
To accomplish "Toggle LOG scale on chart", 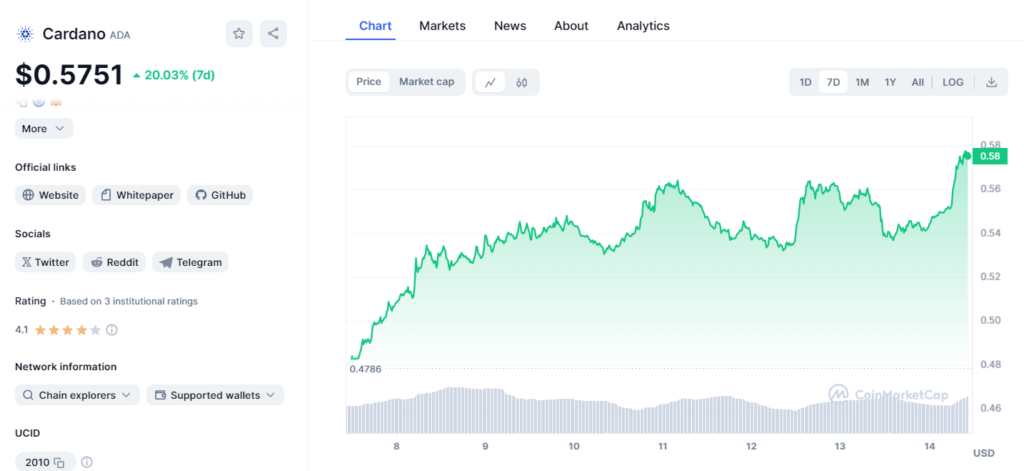I will pyautogui.click(x=953, y=82).
